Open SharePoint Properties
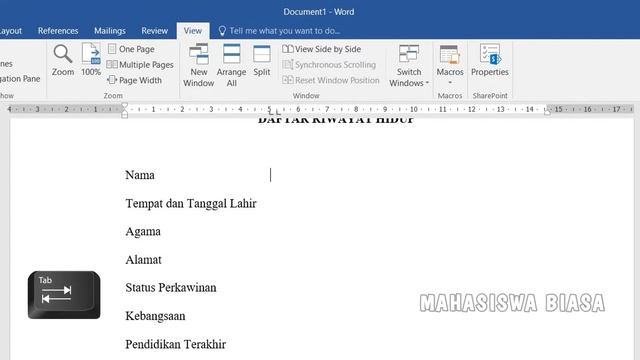 [490, 60]
